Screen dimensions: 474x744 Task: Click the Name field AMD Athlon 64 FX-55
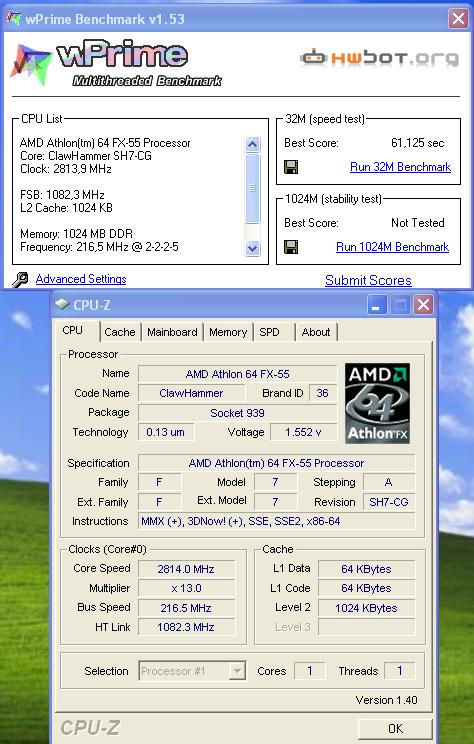(237, 374)
